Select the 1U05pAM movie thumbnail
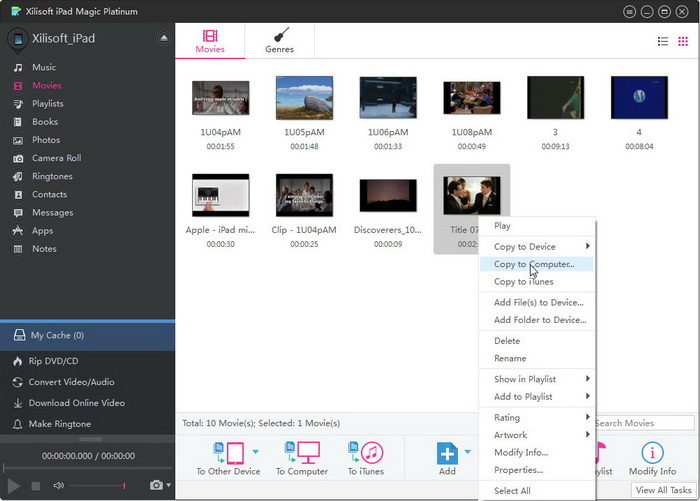700x501 pixels. 304,98
